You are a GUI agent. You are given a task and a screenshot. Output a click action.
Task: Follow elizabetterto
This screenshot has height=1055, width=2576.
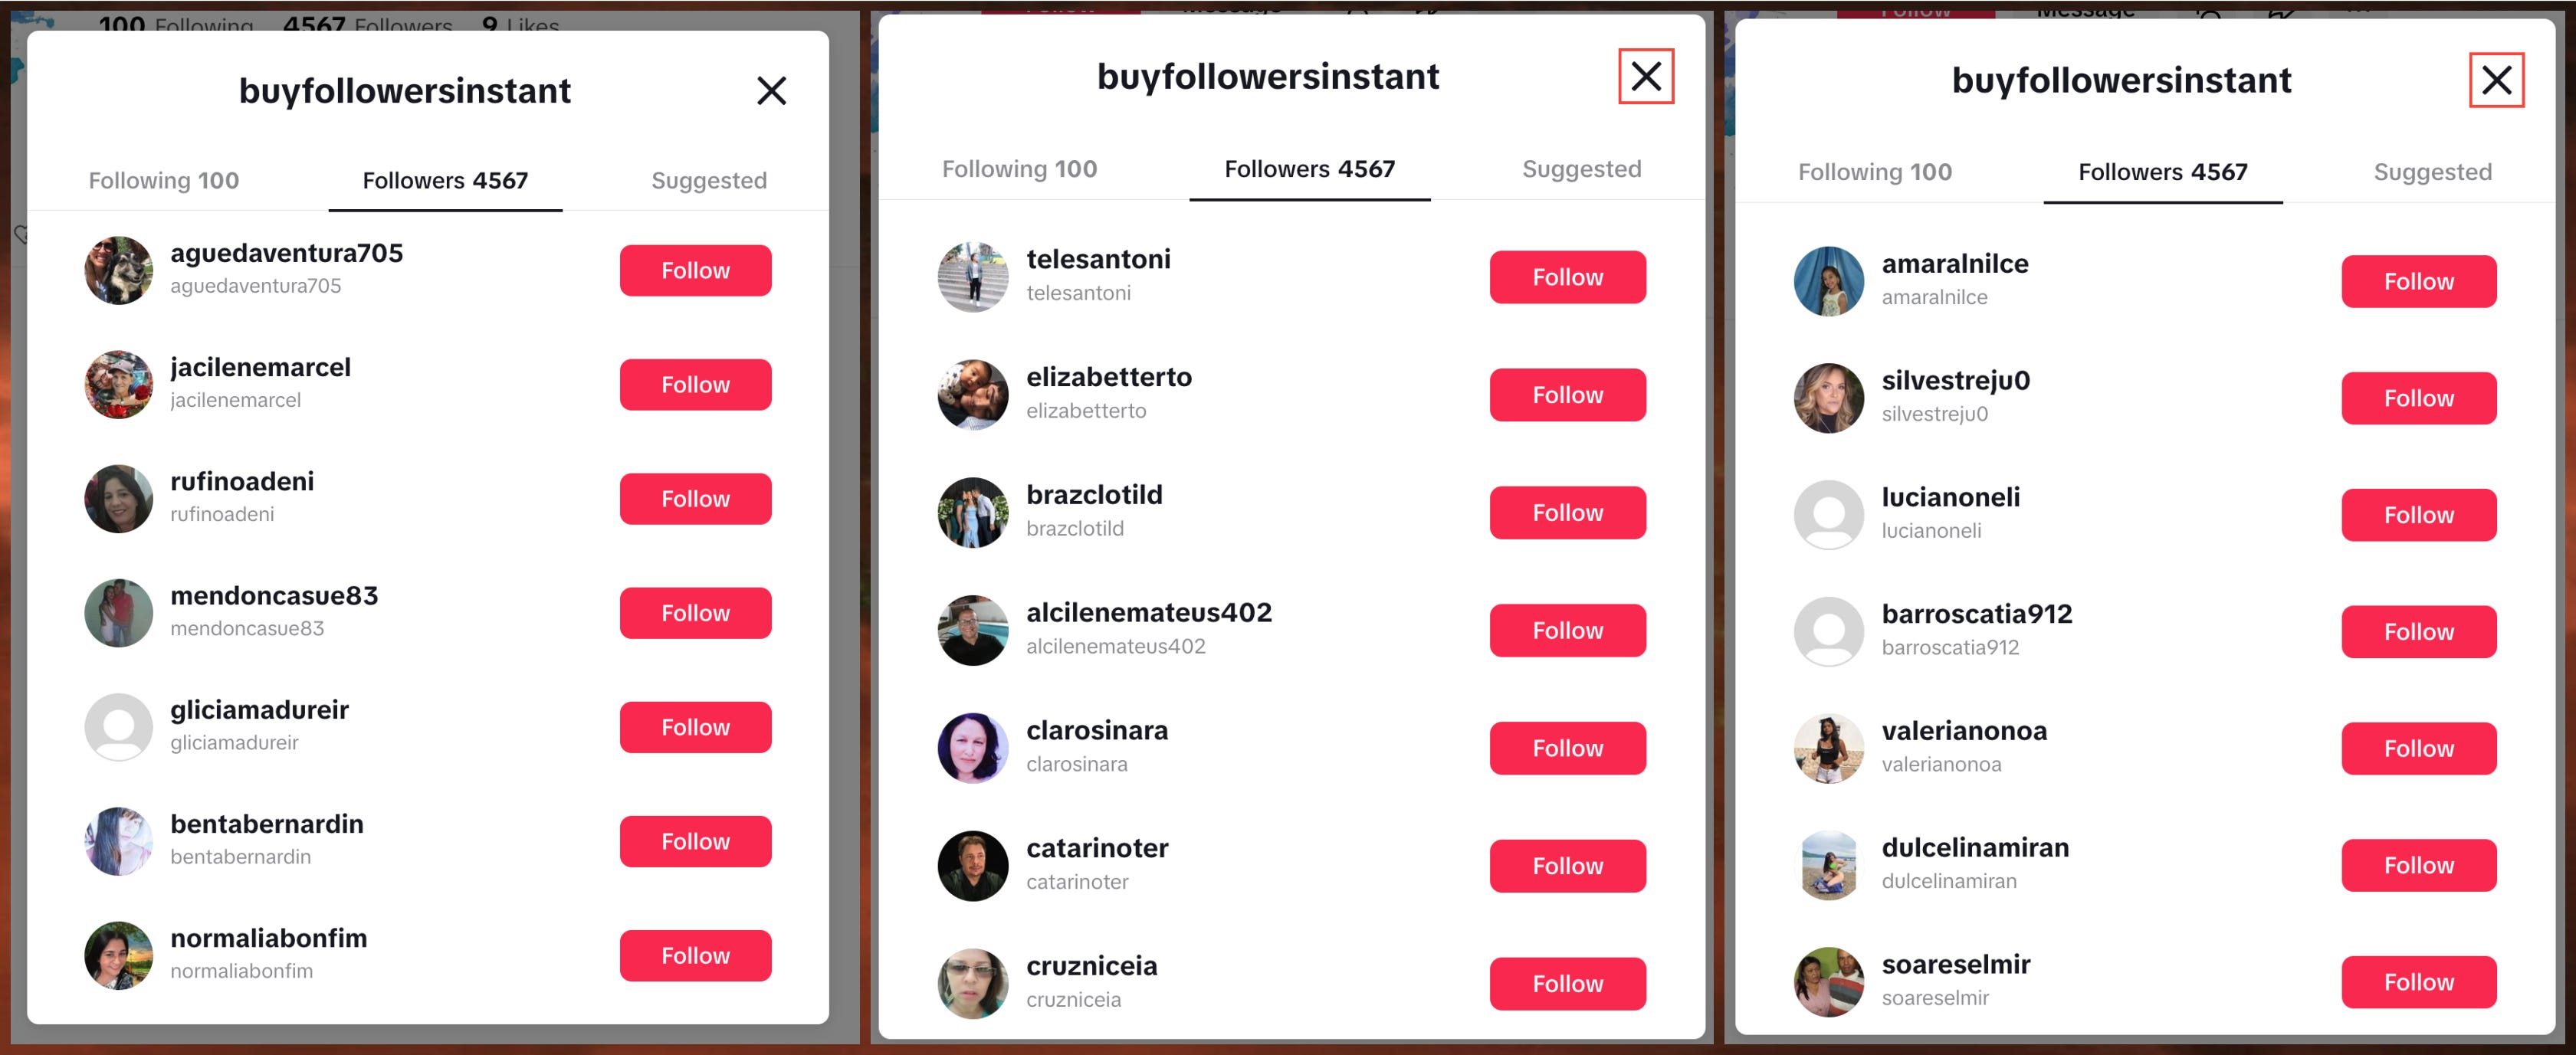pyautogui.click(x=1567, y=395)
